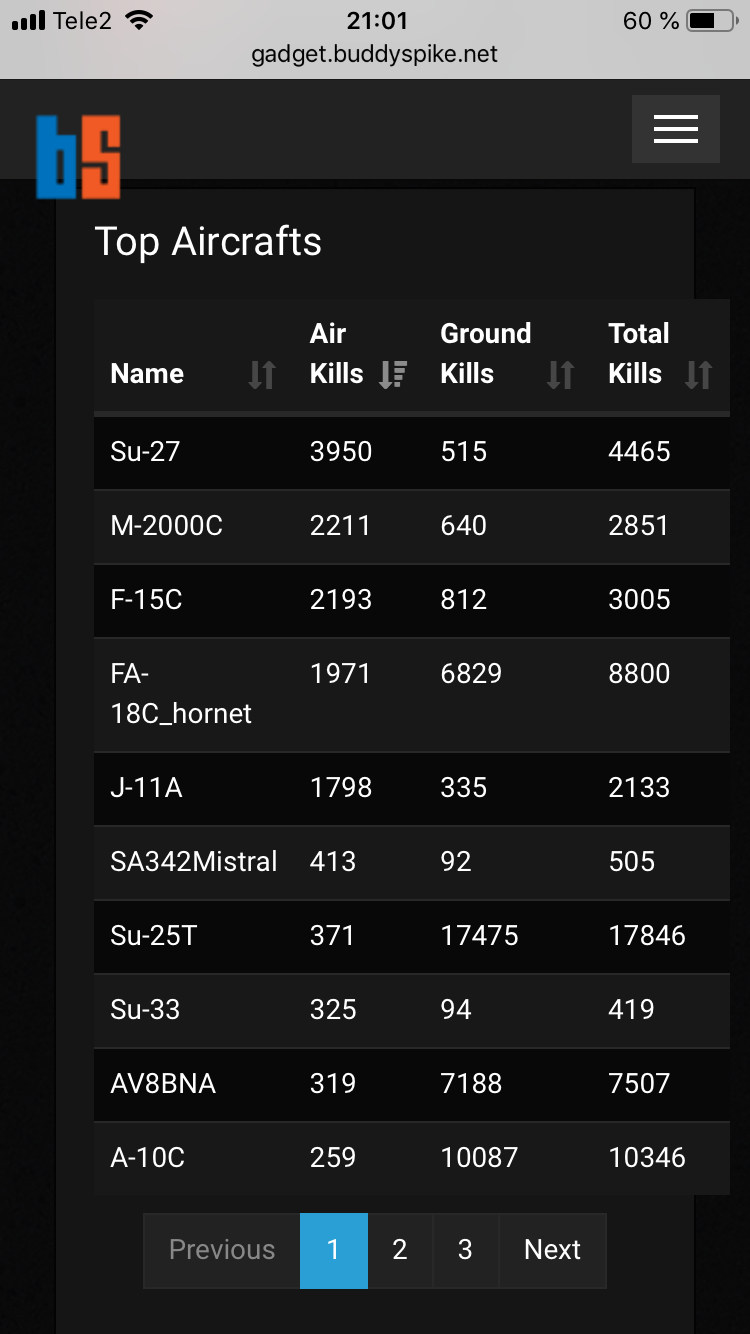Tap the gadget.buddyspike.net address bar
The width and height of the screenshot is (750, 1334).
[375, 54]
